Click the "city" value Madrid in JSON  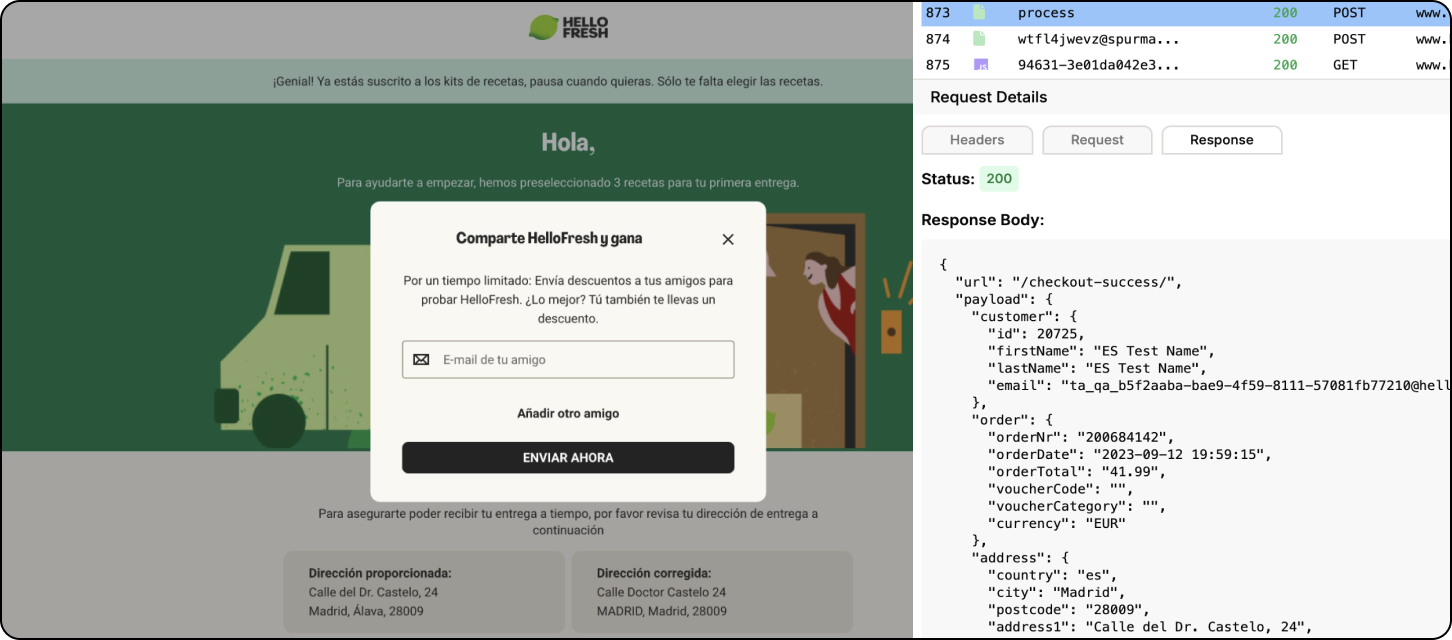coord(1092,593)
